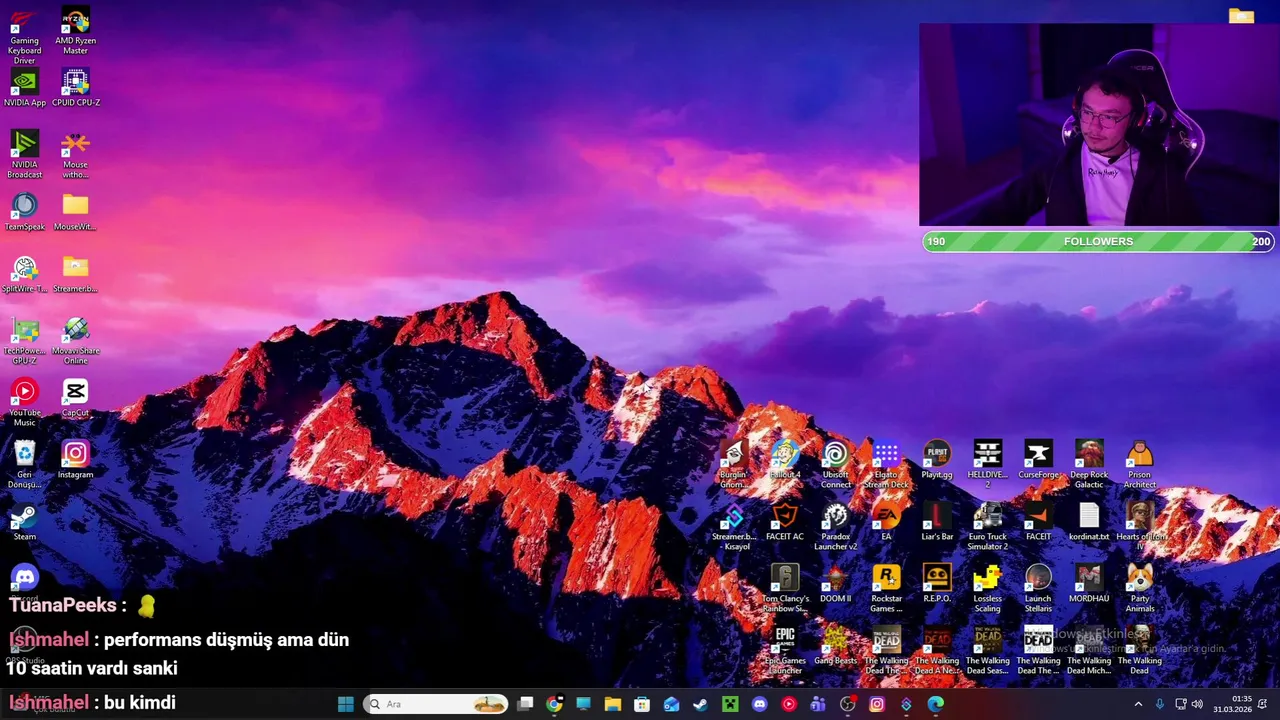Open Hearts of Iron IV shortcut
Screen dimensions: 1280x720
point(1139,527)
